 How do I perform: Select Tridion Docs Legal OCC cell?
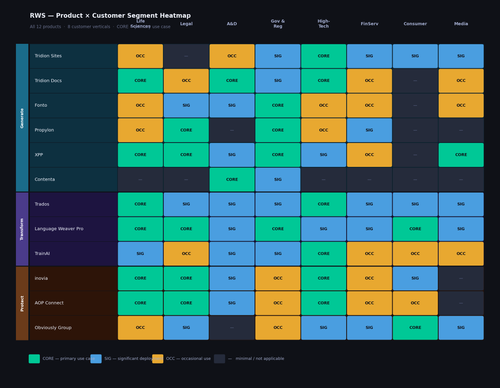point(186,81)
